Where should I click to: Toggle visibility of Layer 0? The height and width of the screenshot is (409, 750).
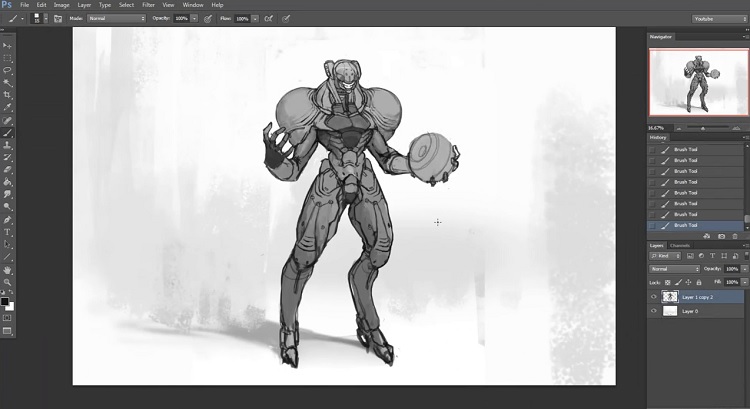[654, 311]
